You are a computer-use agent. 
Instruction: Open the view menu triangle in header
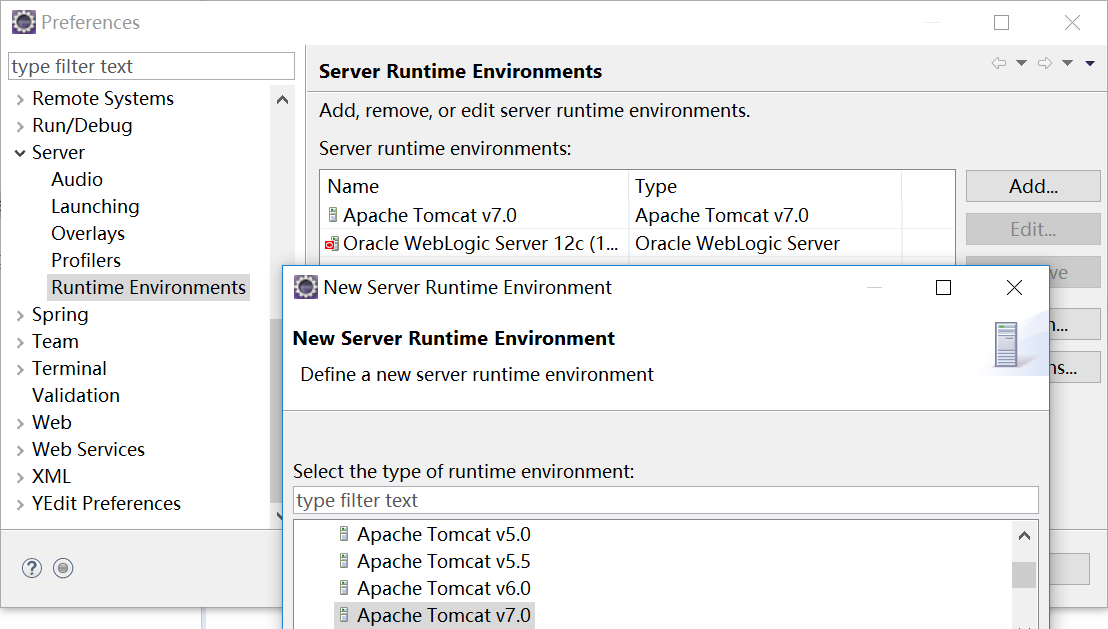point(1090,63)
